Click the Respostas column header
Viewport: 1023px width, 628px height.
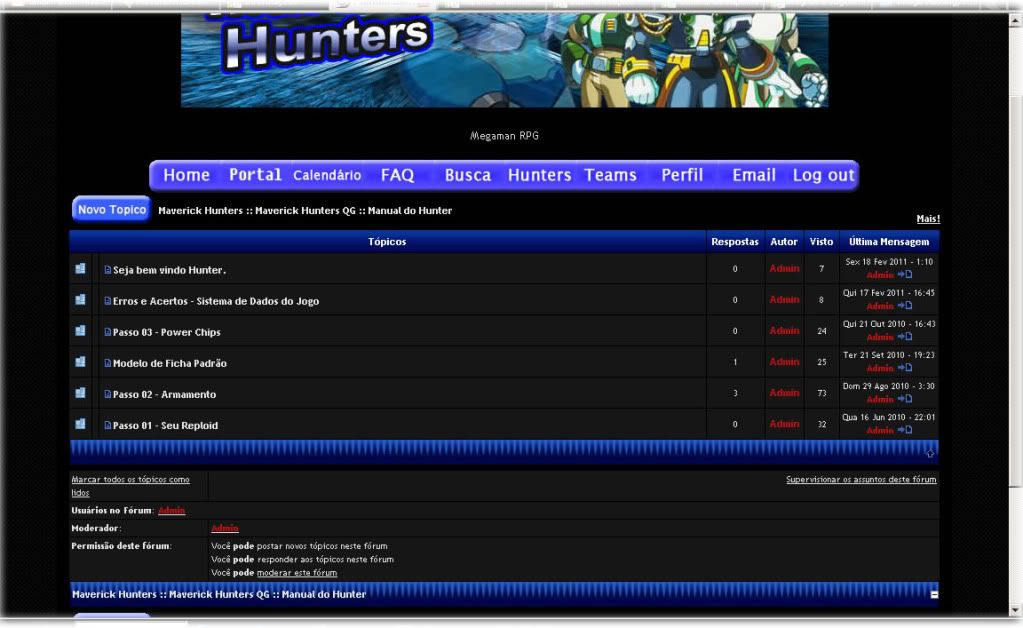(735, 241)
